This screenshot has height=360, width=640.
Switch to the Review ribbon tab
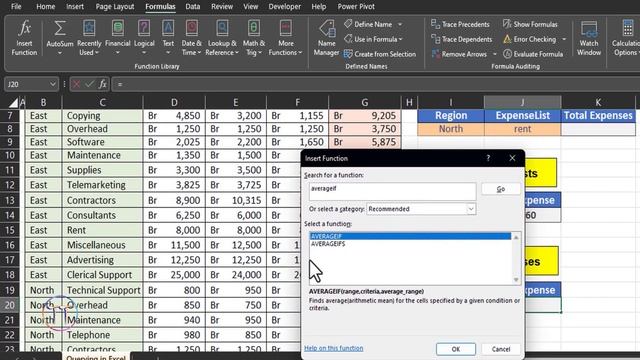222,7
